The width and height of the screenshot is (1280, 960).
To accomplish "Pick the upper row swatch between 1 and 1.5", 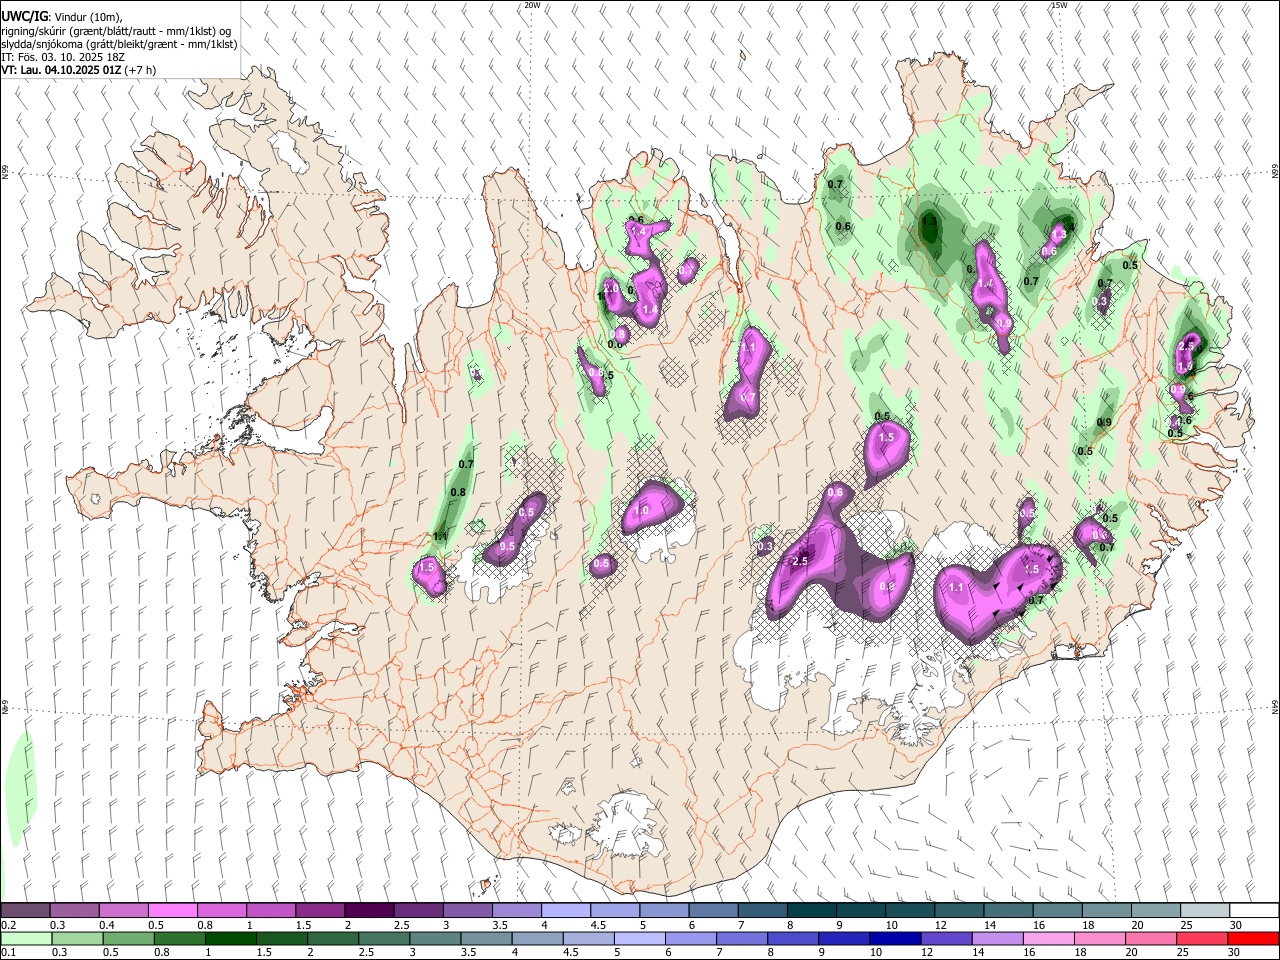I will [270, 910].
